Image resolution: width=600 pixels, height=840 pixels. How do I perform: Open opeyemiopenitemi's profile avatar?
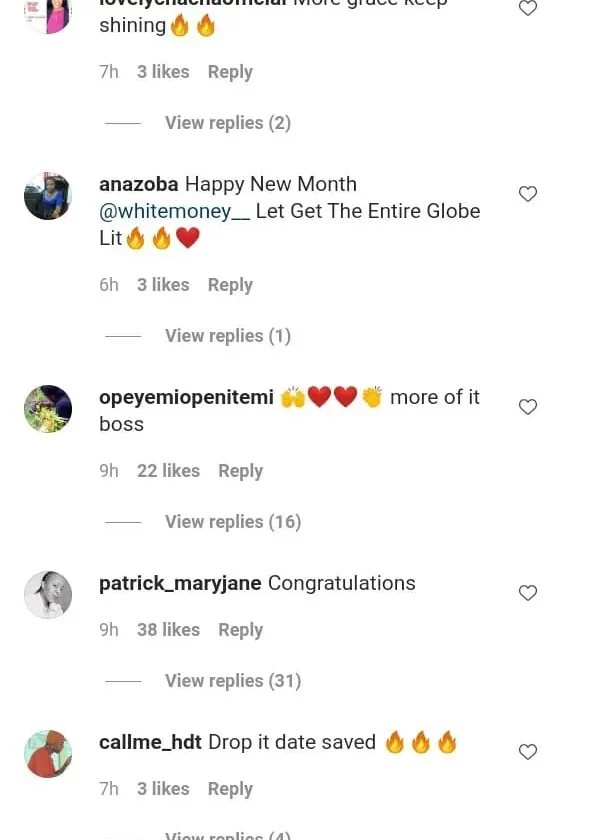tap(48, 409)
